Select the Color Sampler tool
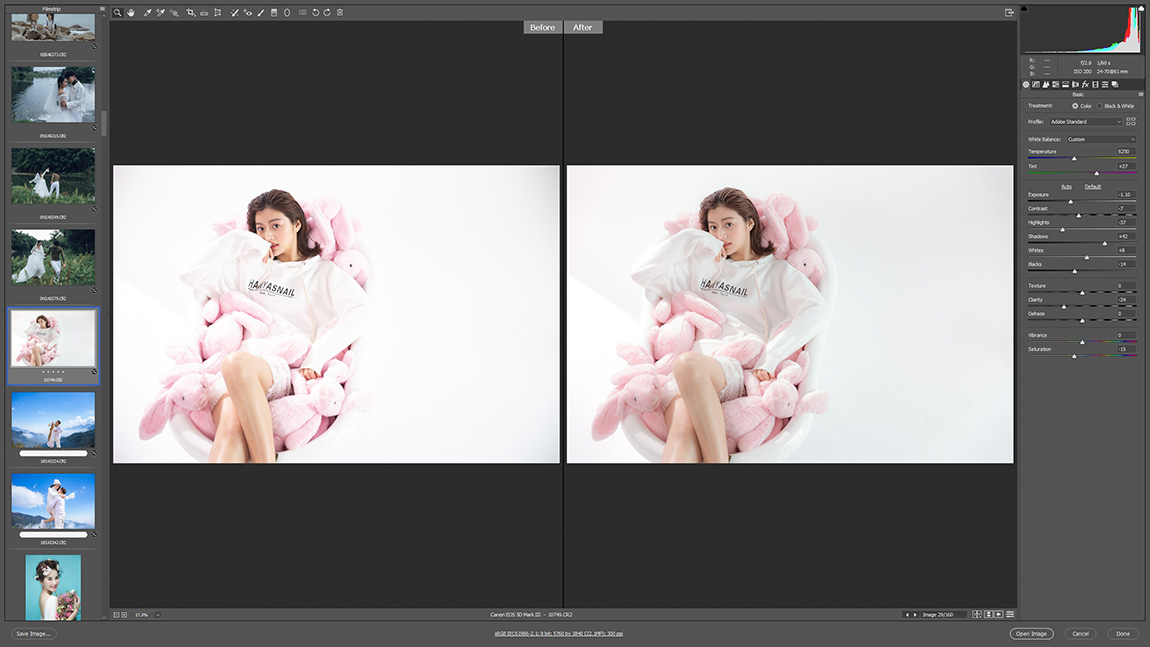The image size is (1150, 647). (161, 12)
